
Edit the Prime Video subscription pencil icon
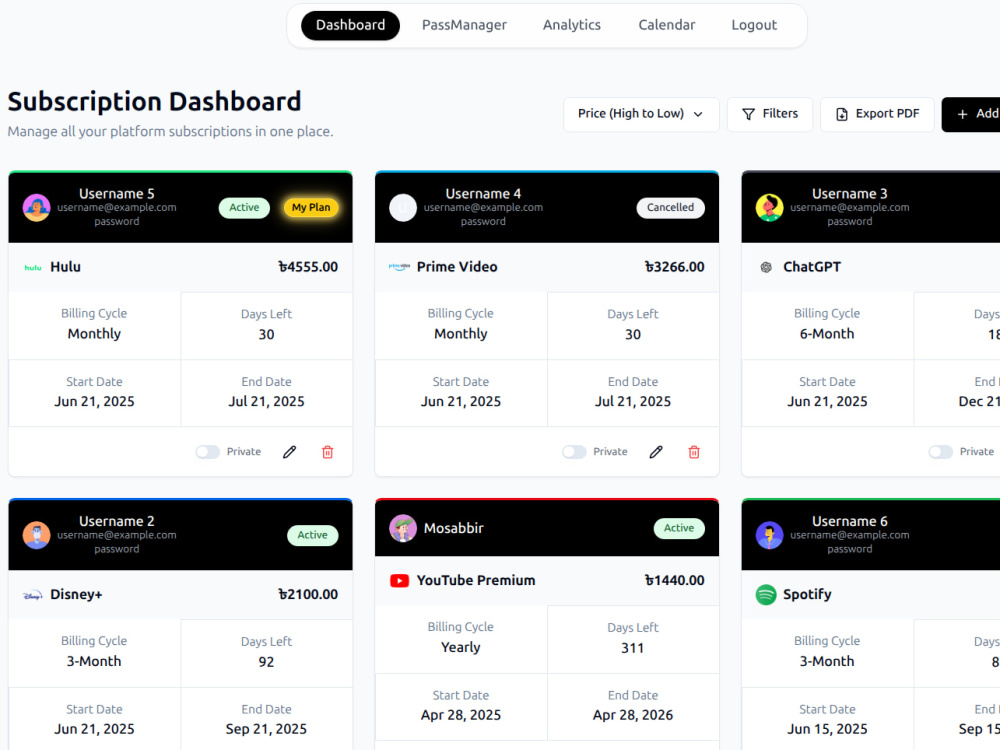click(x=656, y=452)
